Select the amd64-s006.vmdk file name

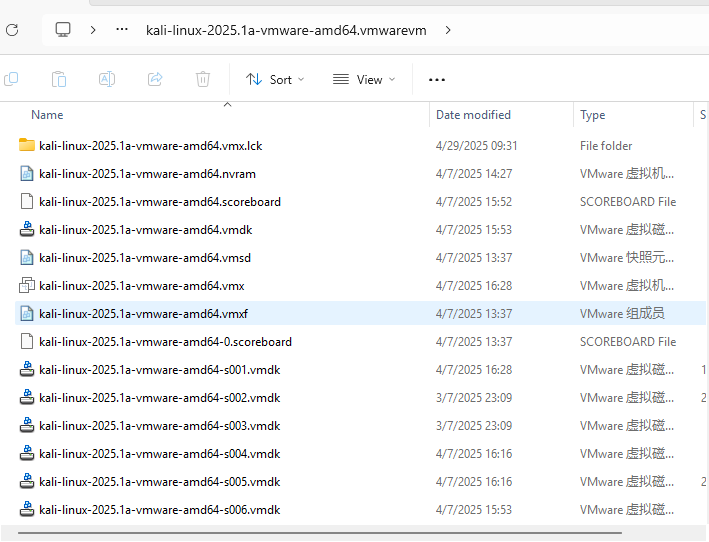[160, 510]
